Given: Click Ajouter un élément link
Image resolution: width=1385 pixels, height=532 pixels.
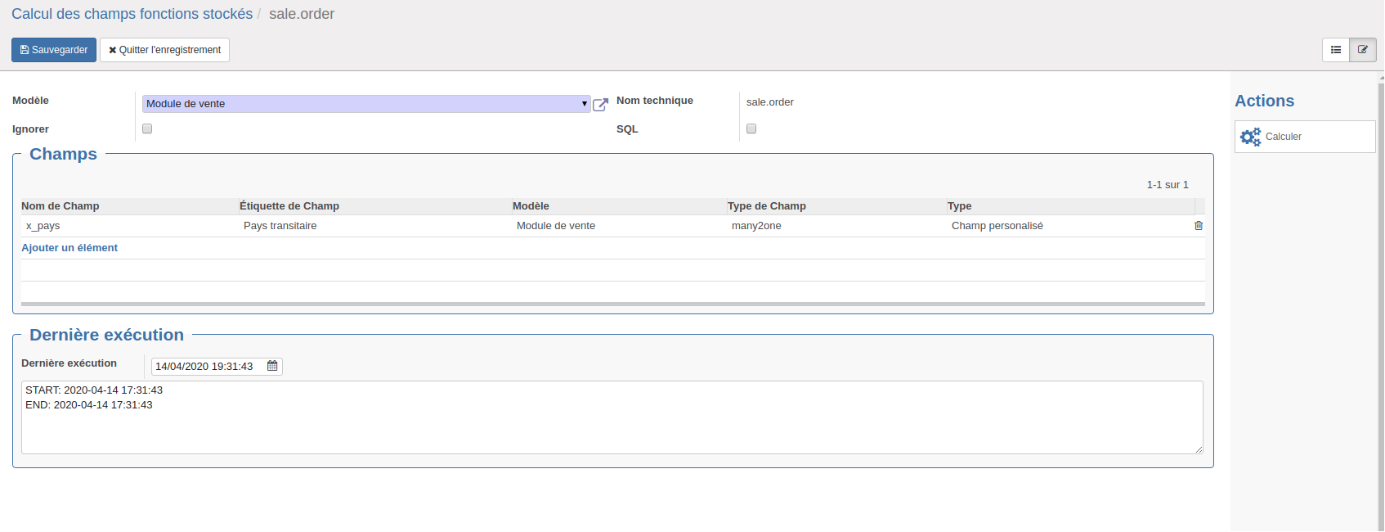Looking at the screenshot, I should point(69,247).
